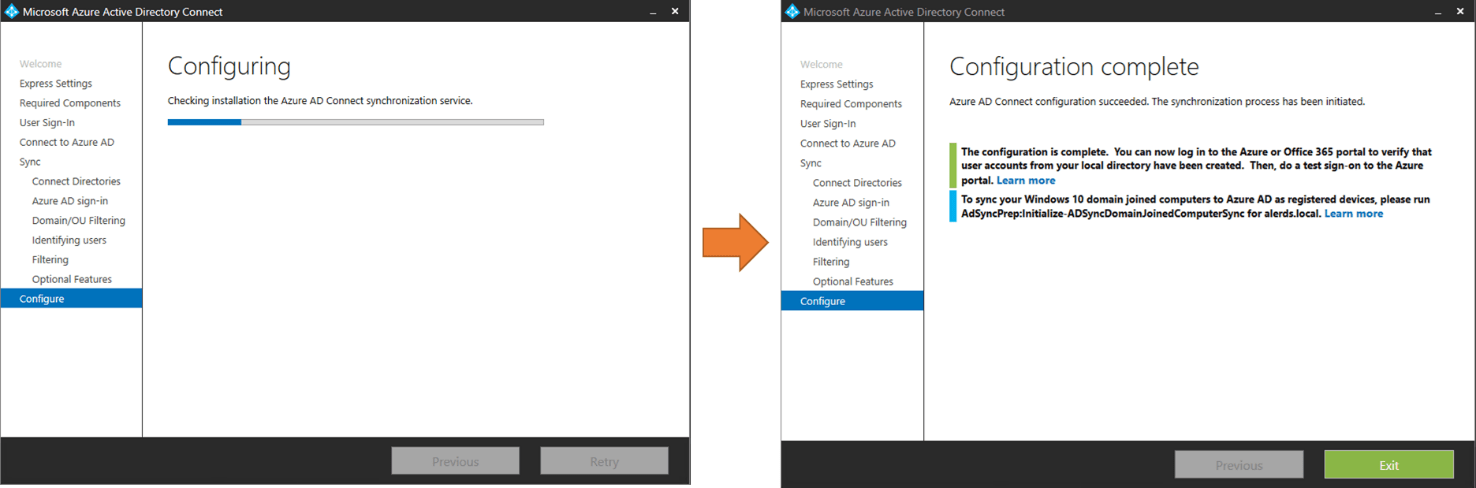Click Azure AD Connect logo in Configuration complete window title bar
The image size is (1476, 488).
pos(793,12)
